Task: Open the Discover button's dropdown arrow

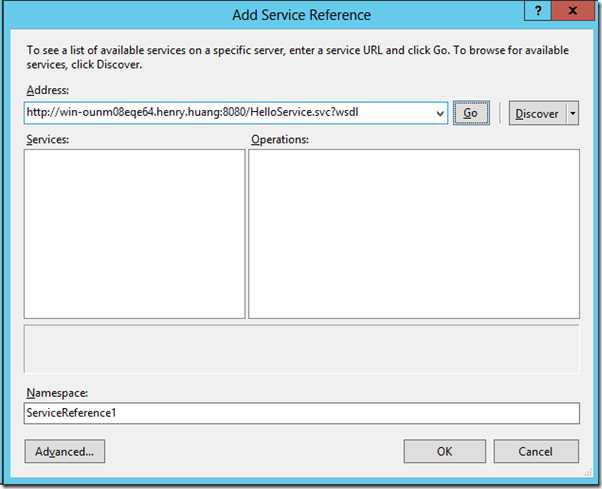Action: (573, 113)
